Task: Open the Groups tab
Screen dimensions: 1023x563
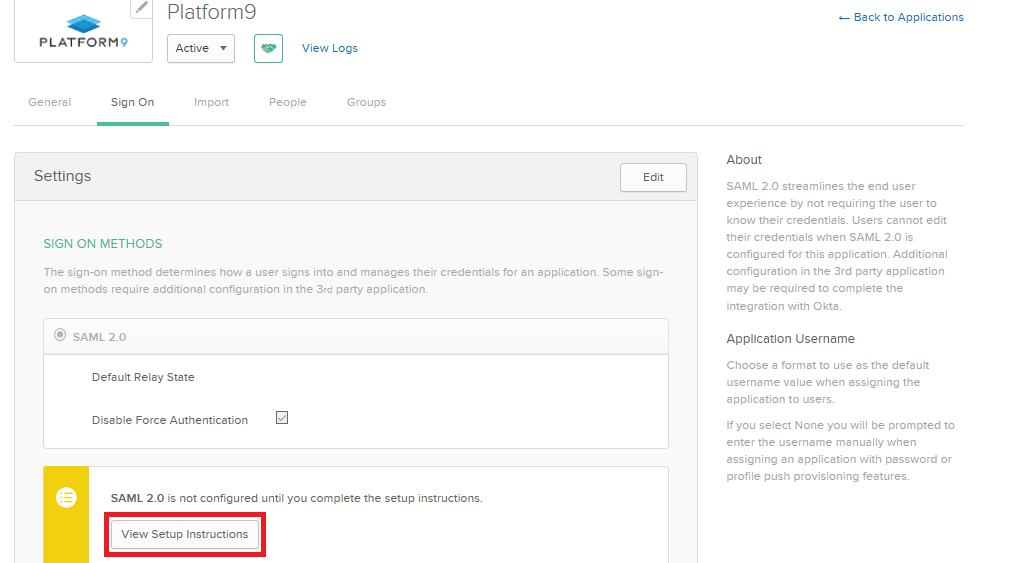Action: (366, 102)
